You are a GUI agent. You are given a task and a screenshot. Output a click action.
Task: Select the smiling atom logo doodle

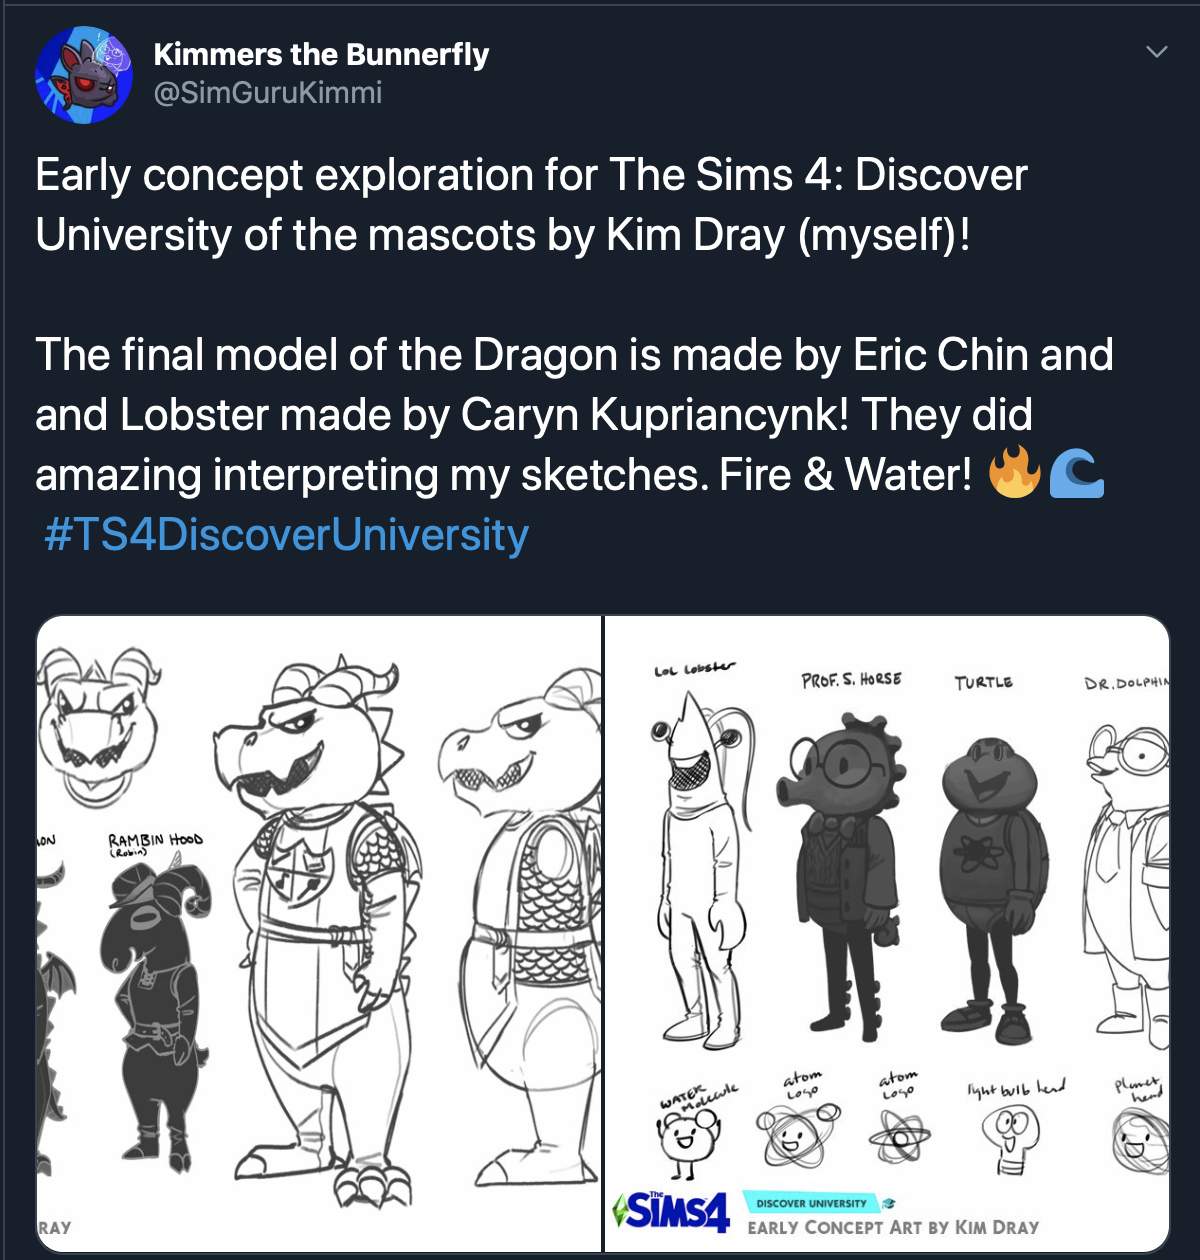[796, 1135]
